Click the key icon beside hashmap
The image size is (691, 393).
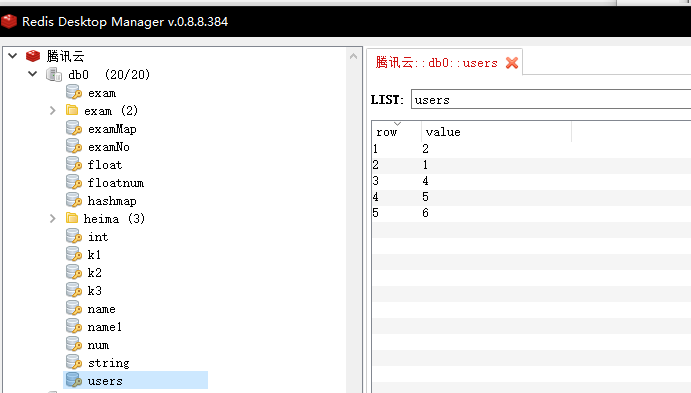coord(74,200)
